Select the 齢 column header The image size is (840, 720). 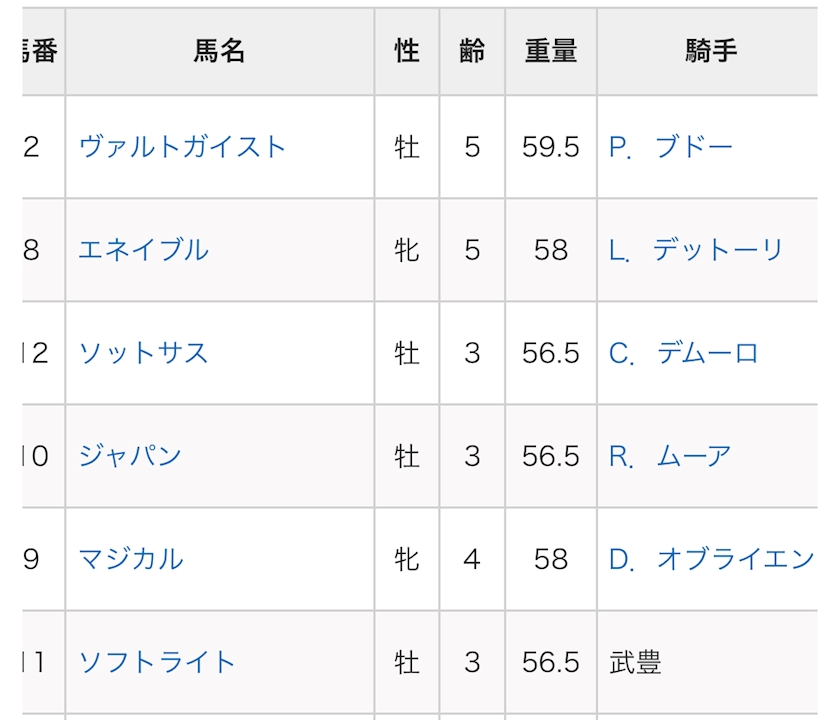(472, 52)
